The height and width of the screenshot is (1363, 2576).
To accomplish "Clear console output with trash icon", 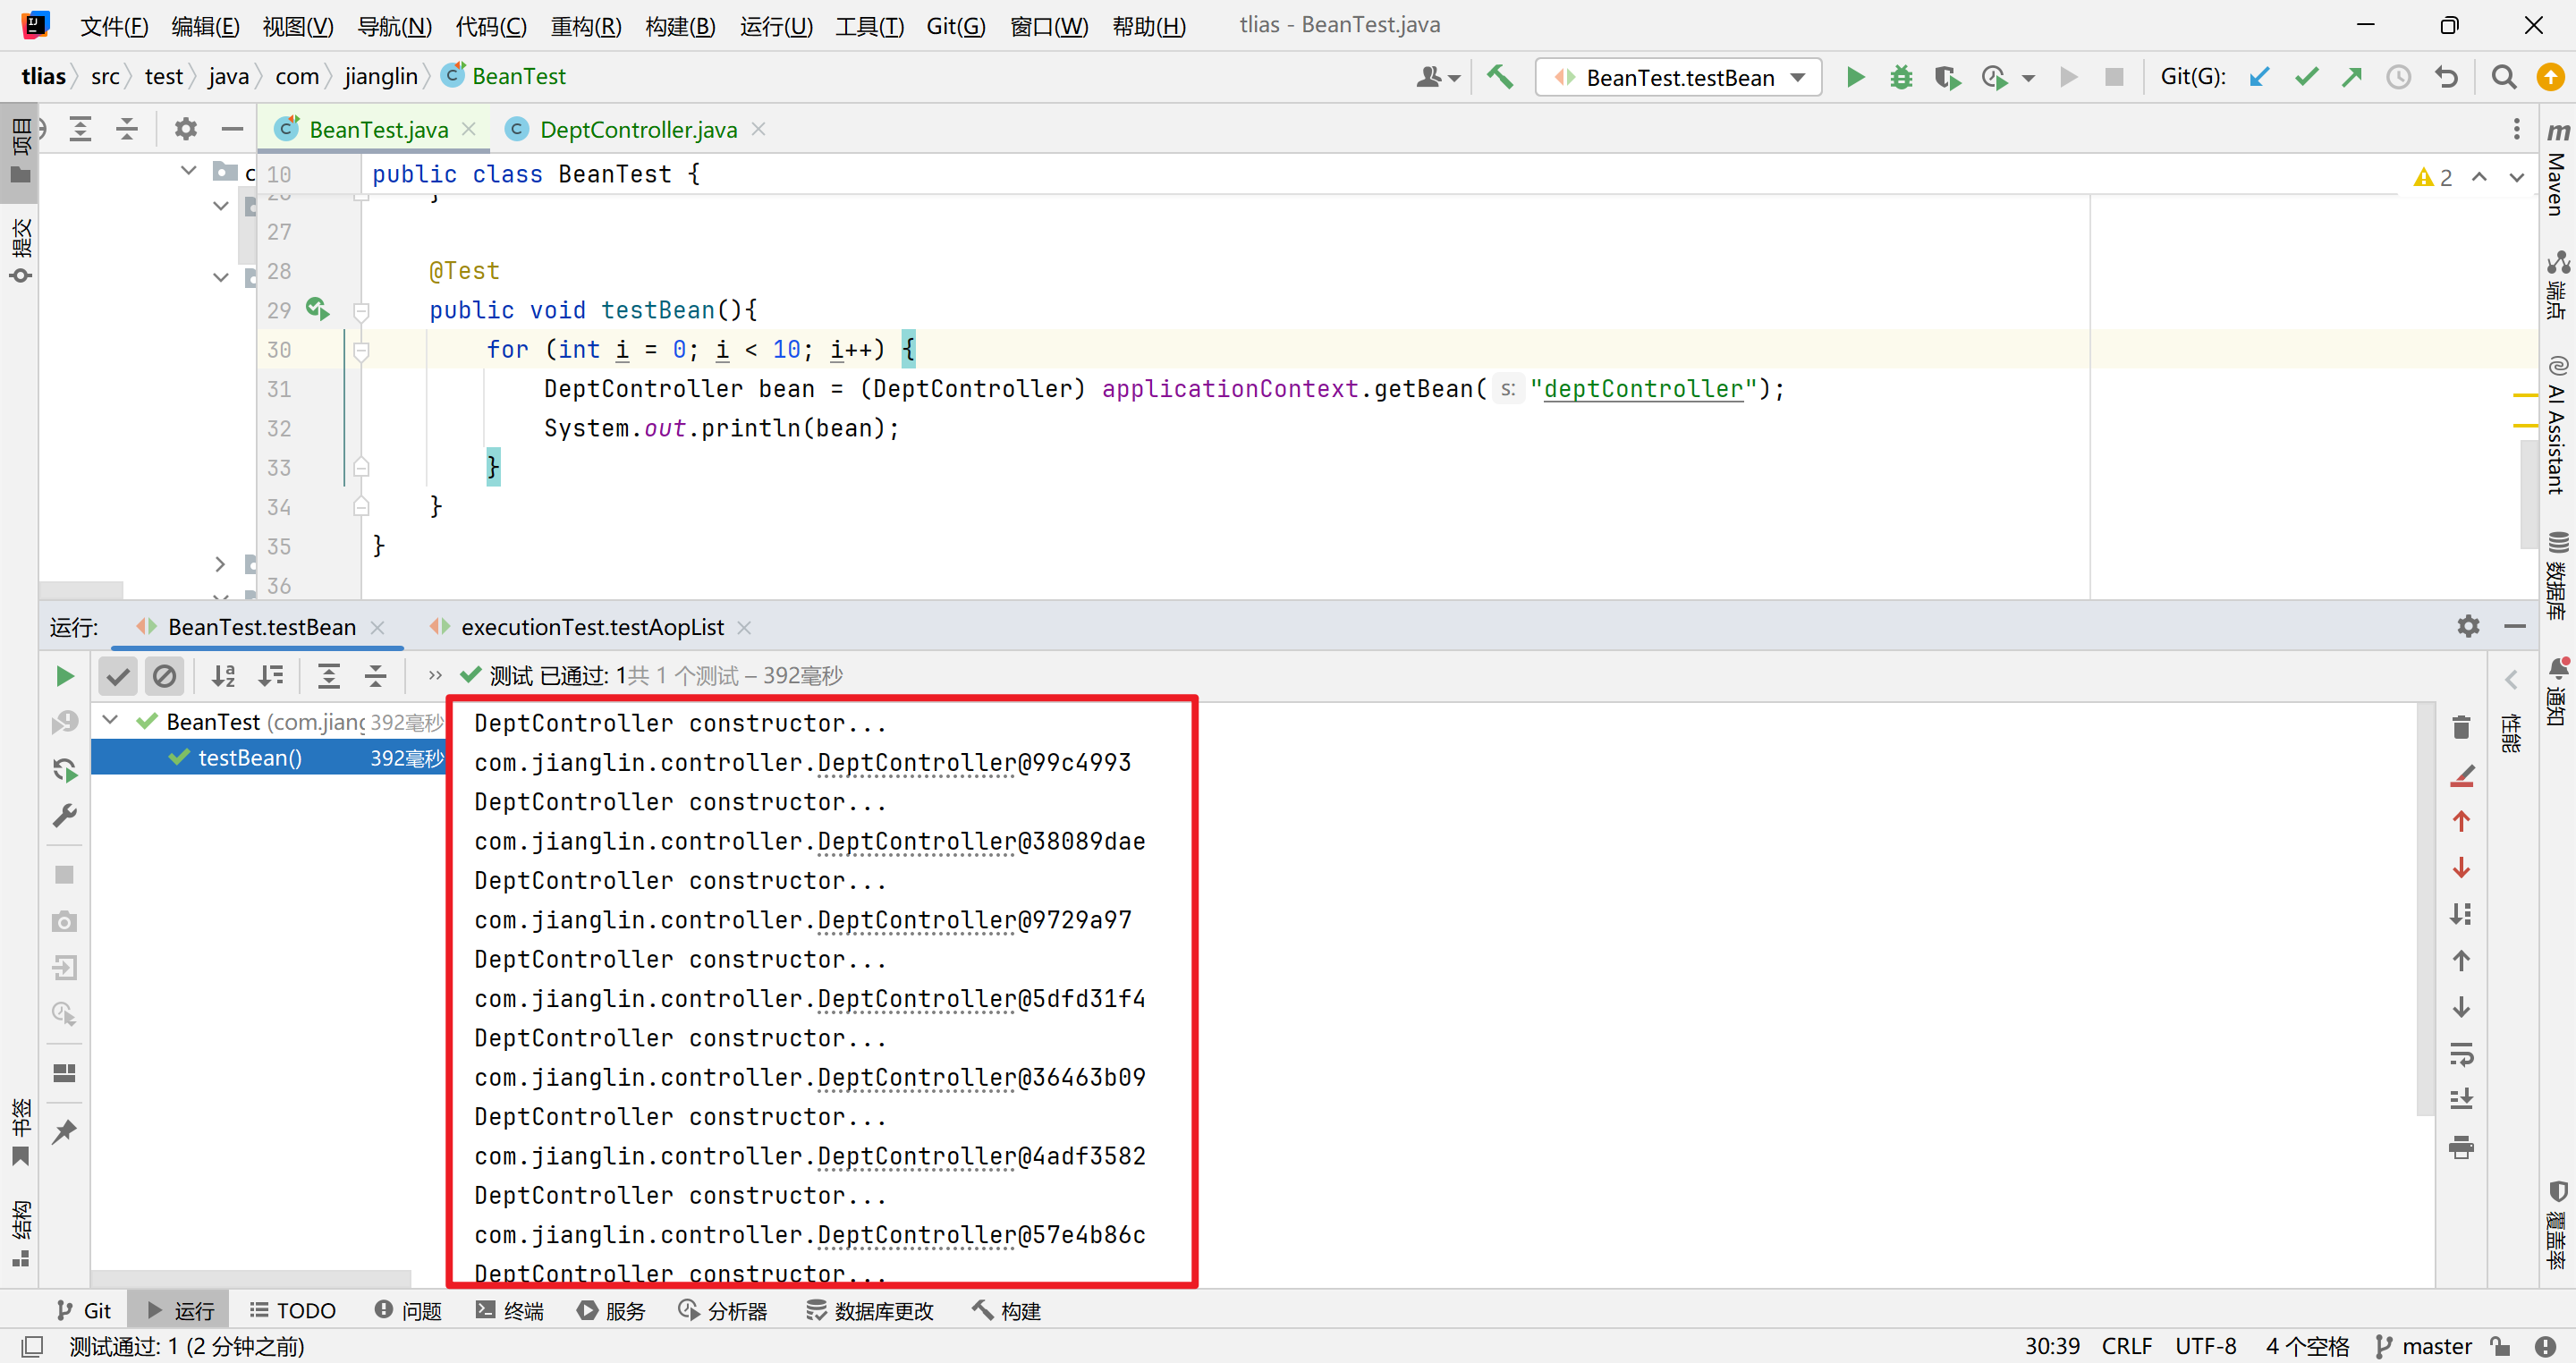I will coord(2461,727).
